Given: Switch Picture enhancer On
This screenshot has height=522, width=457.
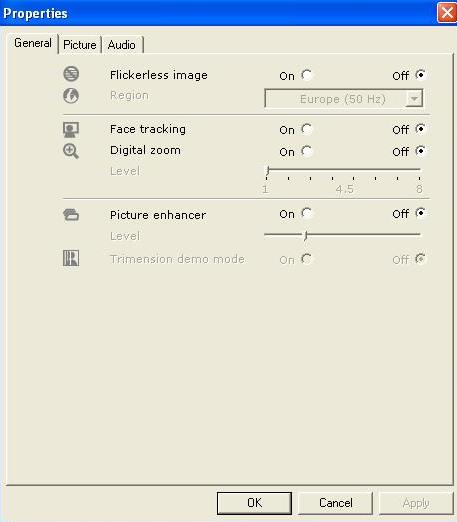Looking at the screenshot, I should (x=306, y=213).
